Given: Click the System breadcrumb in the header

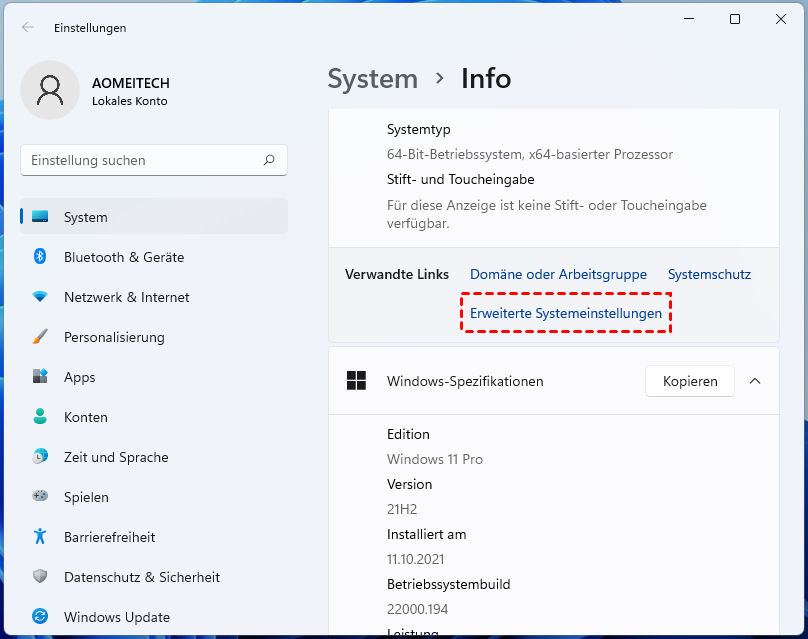Looking at the screenshot, I should 372,79.
